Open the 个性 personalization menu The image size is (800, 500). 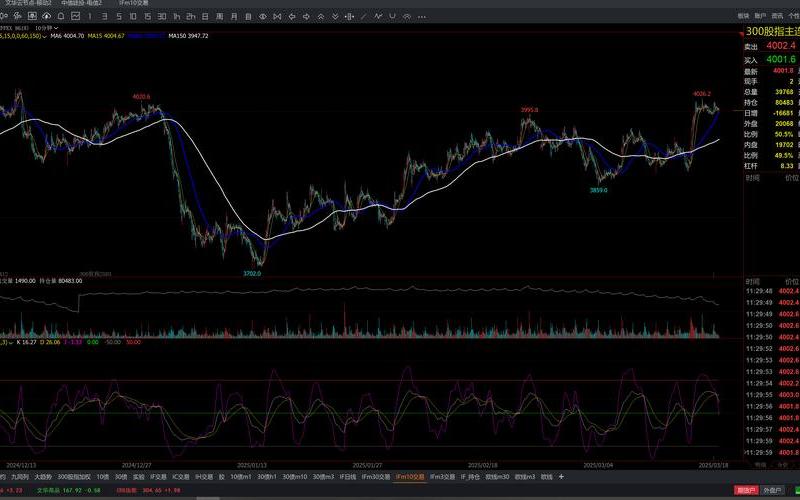[794, 16]
